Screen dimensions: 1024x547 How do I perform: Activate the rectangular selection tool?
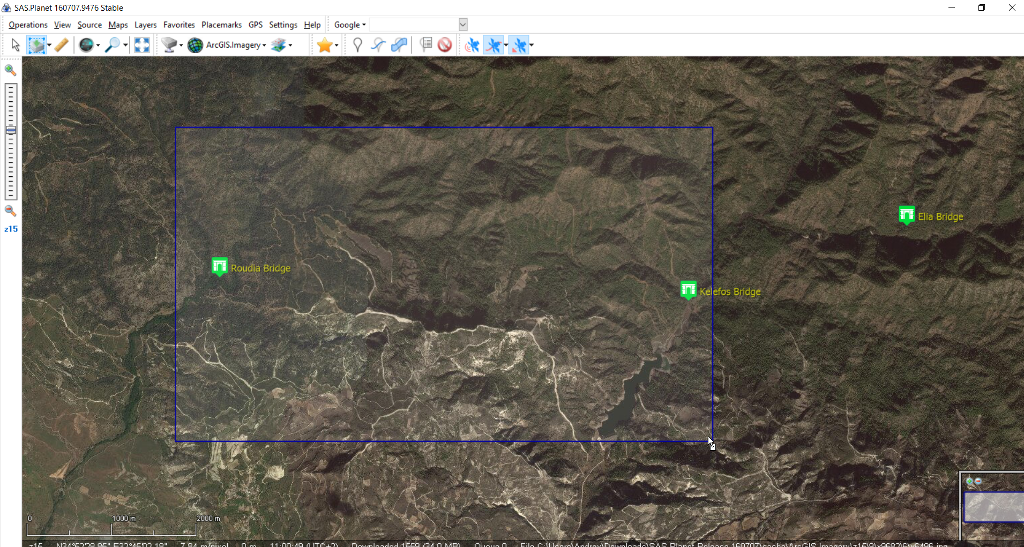pos(37,45)
